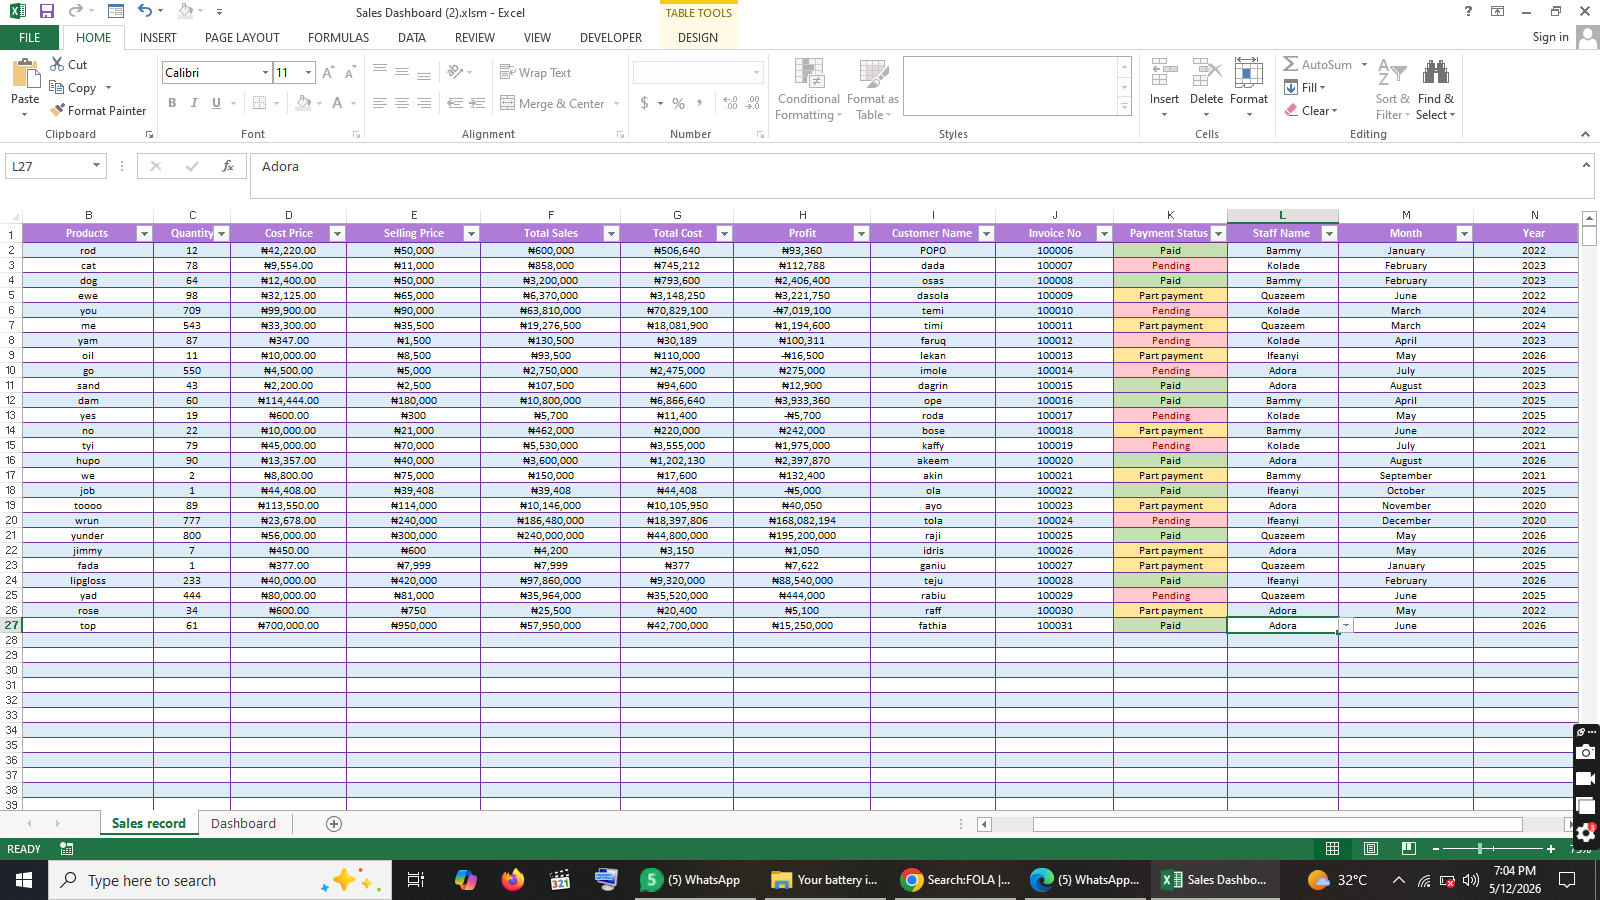
Task: Click the Increase Decimal icon
Action: [x=730, y=103]
